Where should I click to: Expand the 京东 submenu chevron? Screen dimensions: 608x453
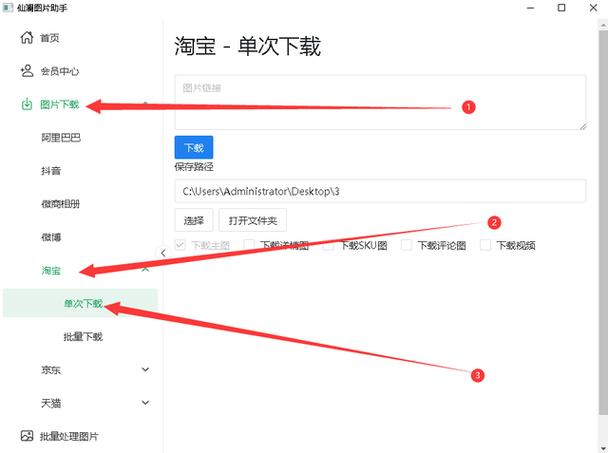[146, 370]
